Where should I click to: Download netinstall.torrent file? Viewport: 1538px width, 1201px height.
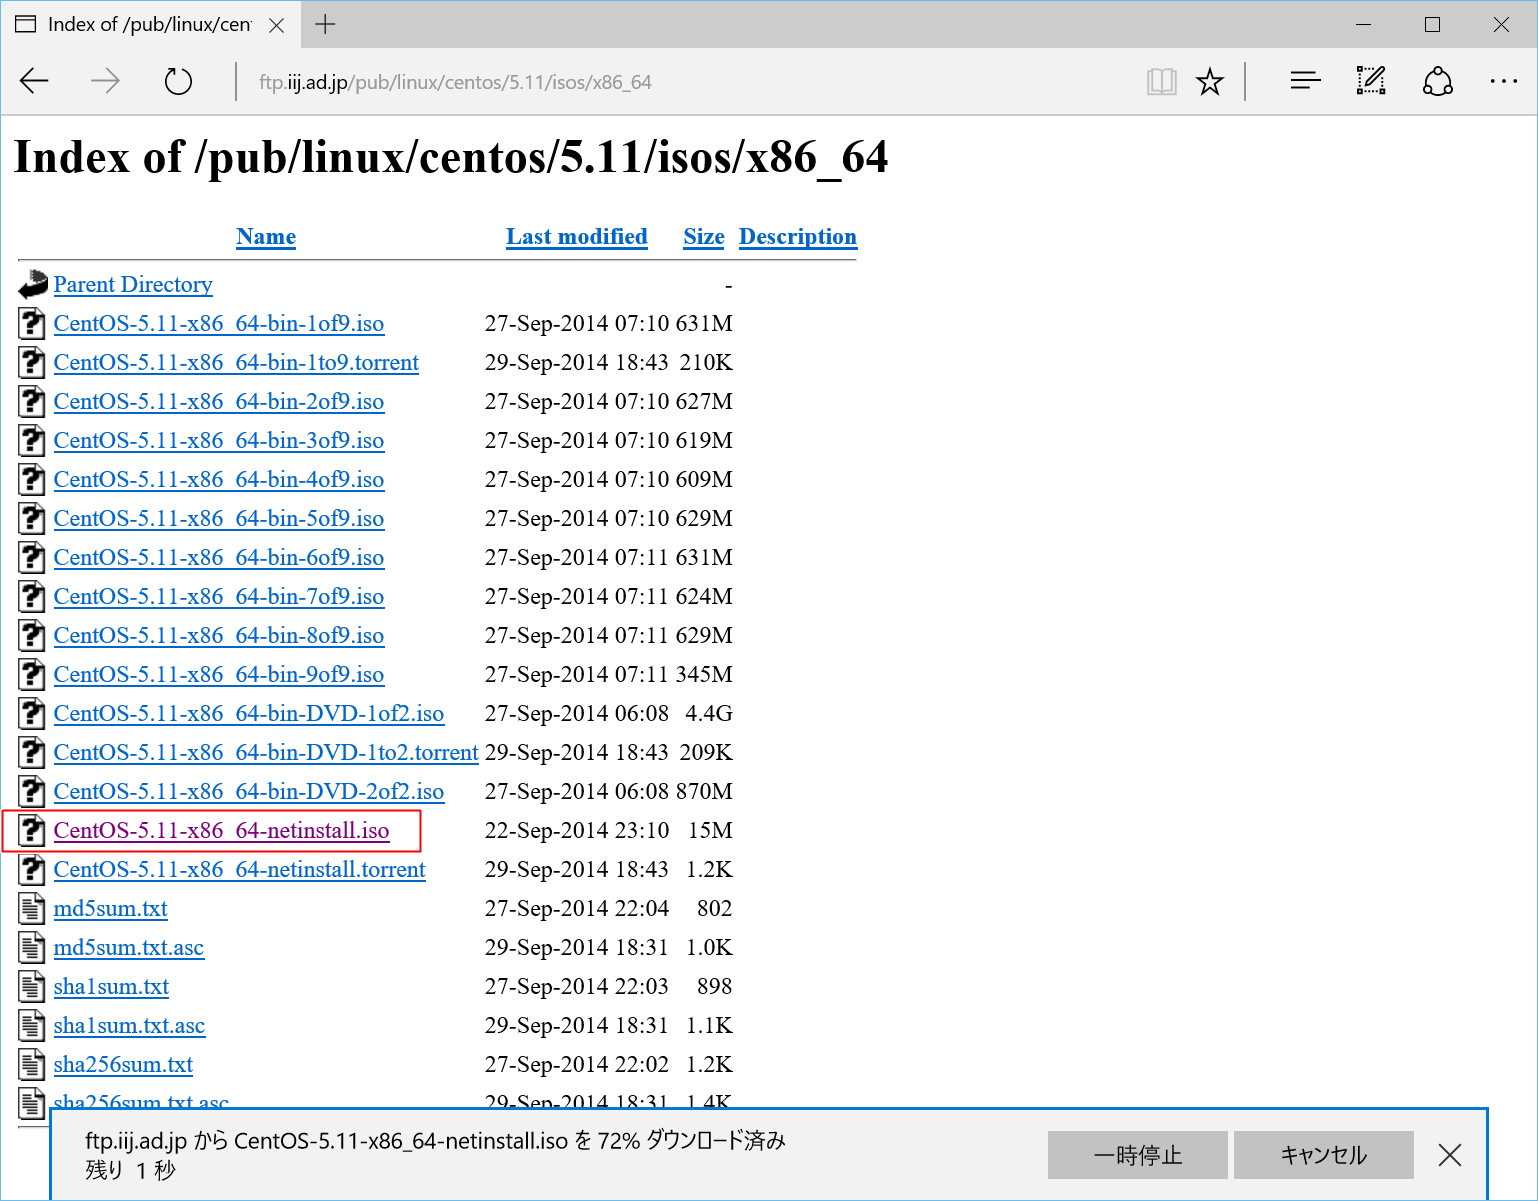pyautogui.click(x=239, y=870)
